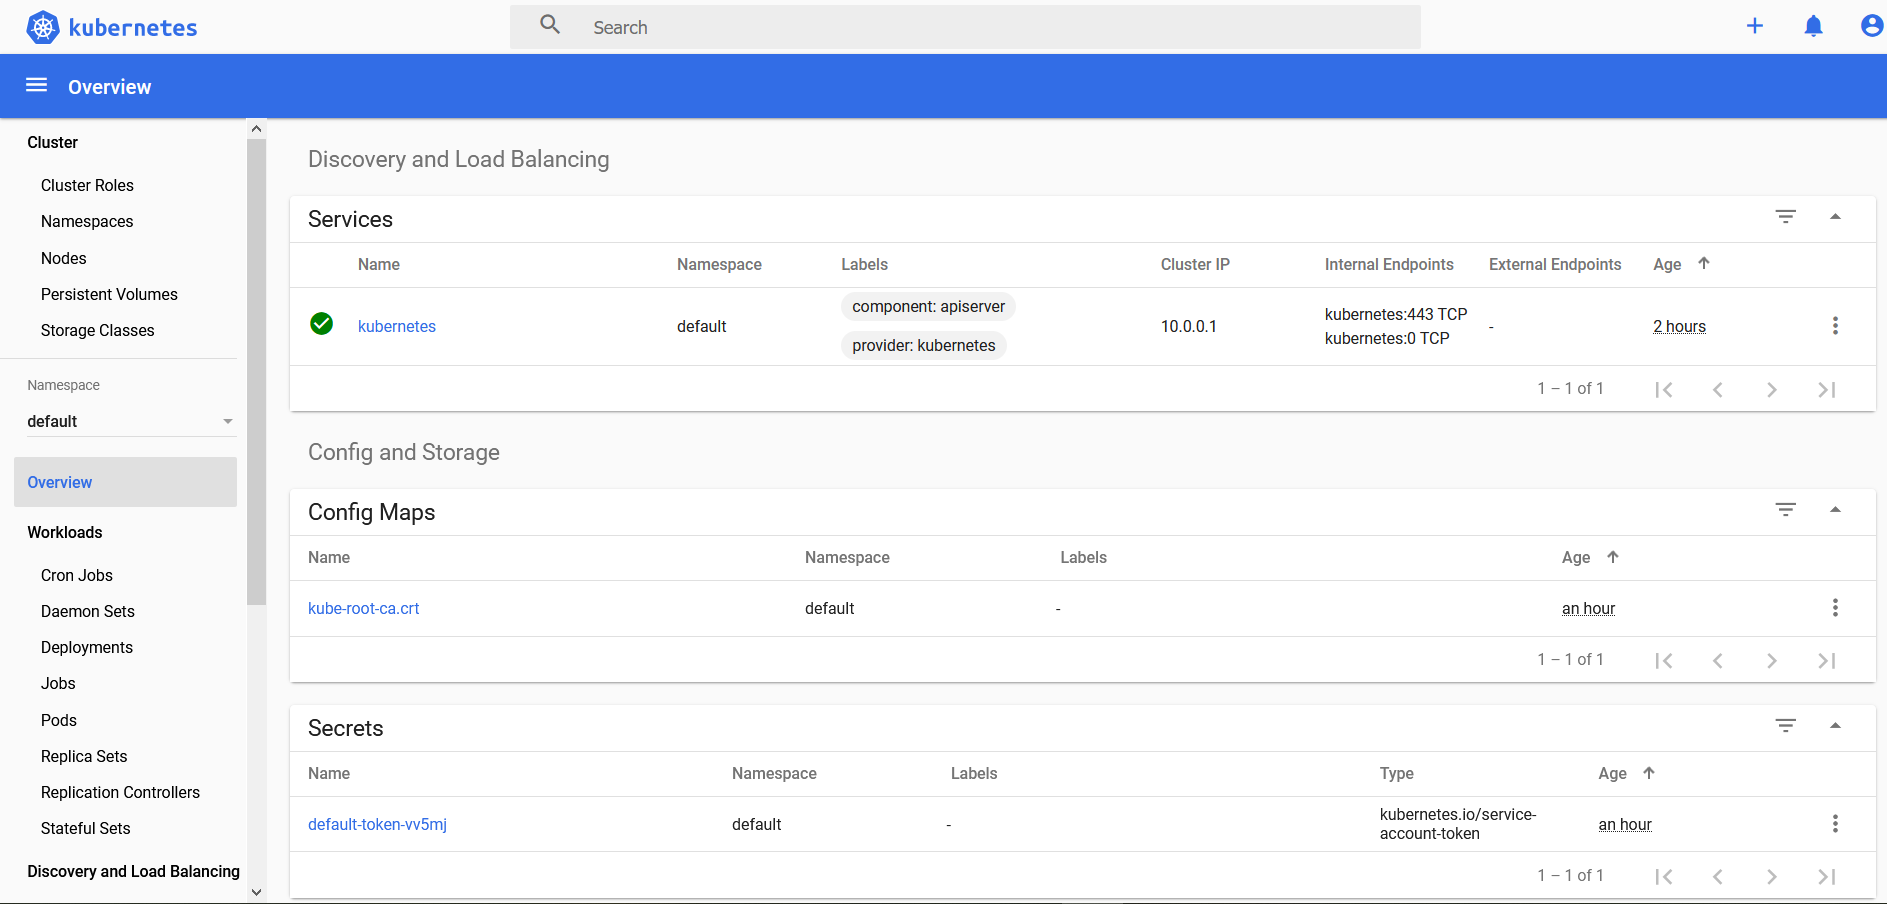Viewport: 1887px width, 904px height.
Task: Open actions menu for default-token-vv5mj
Action: point(1835,824)
